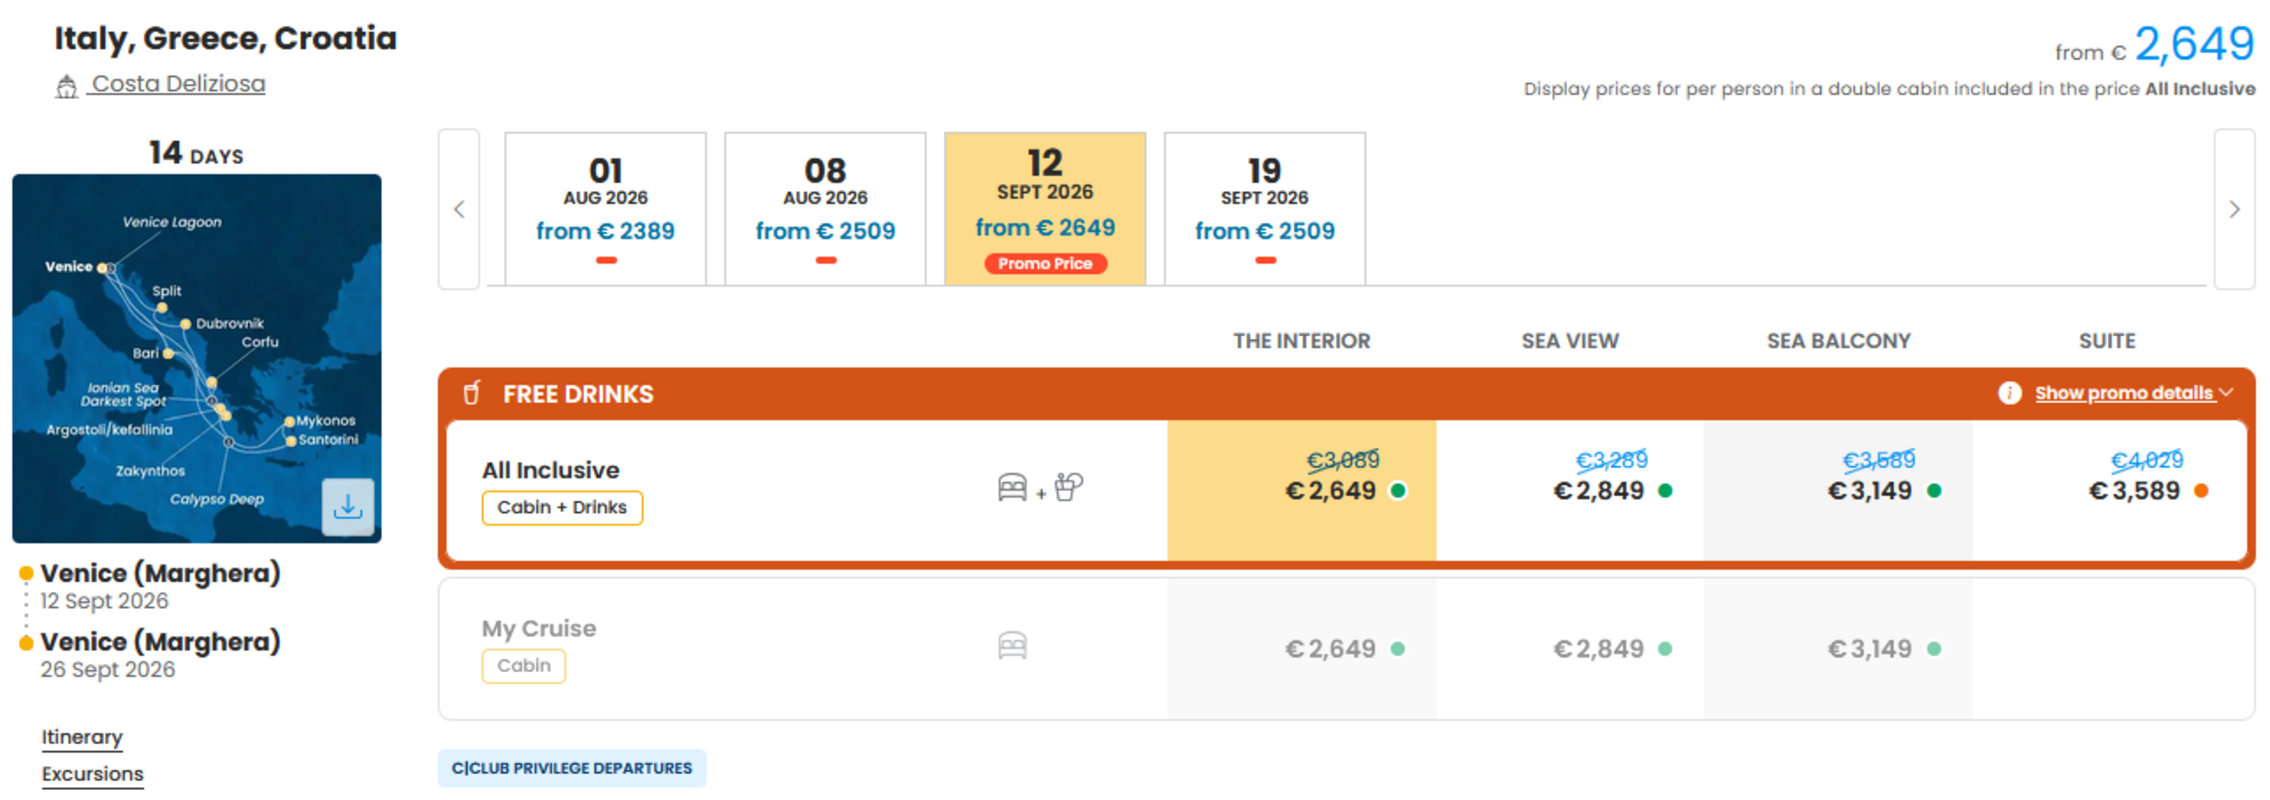Viewport: 2270px width, 800px height.
Task: Choose the 08 Aug 2026 departure date
Action: point(825,209)
